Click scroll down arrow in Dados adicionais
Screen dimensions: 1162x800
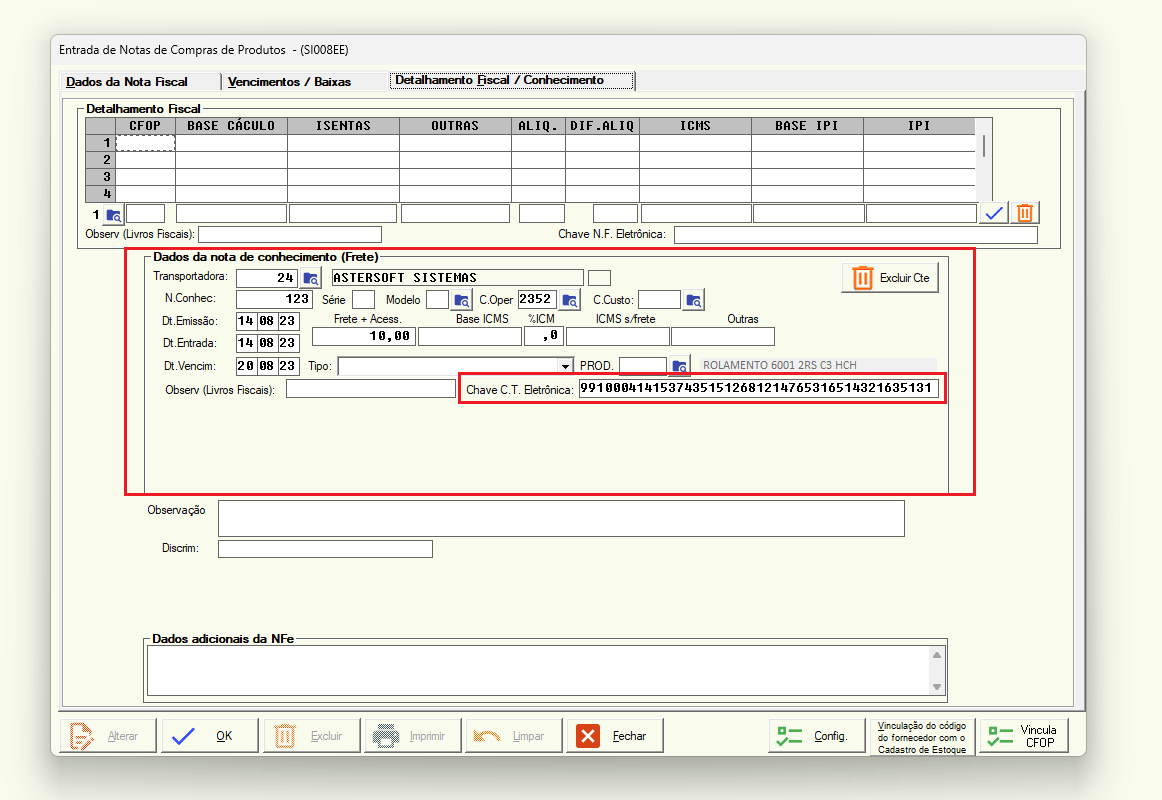click(937, 687)
